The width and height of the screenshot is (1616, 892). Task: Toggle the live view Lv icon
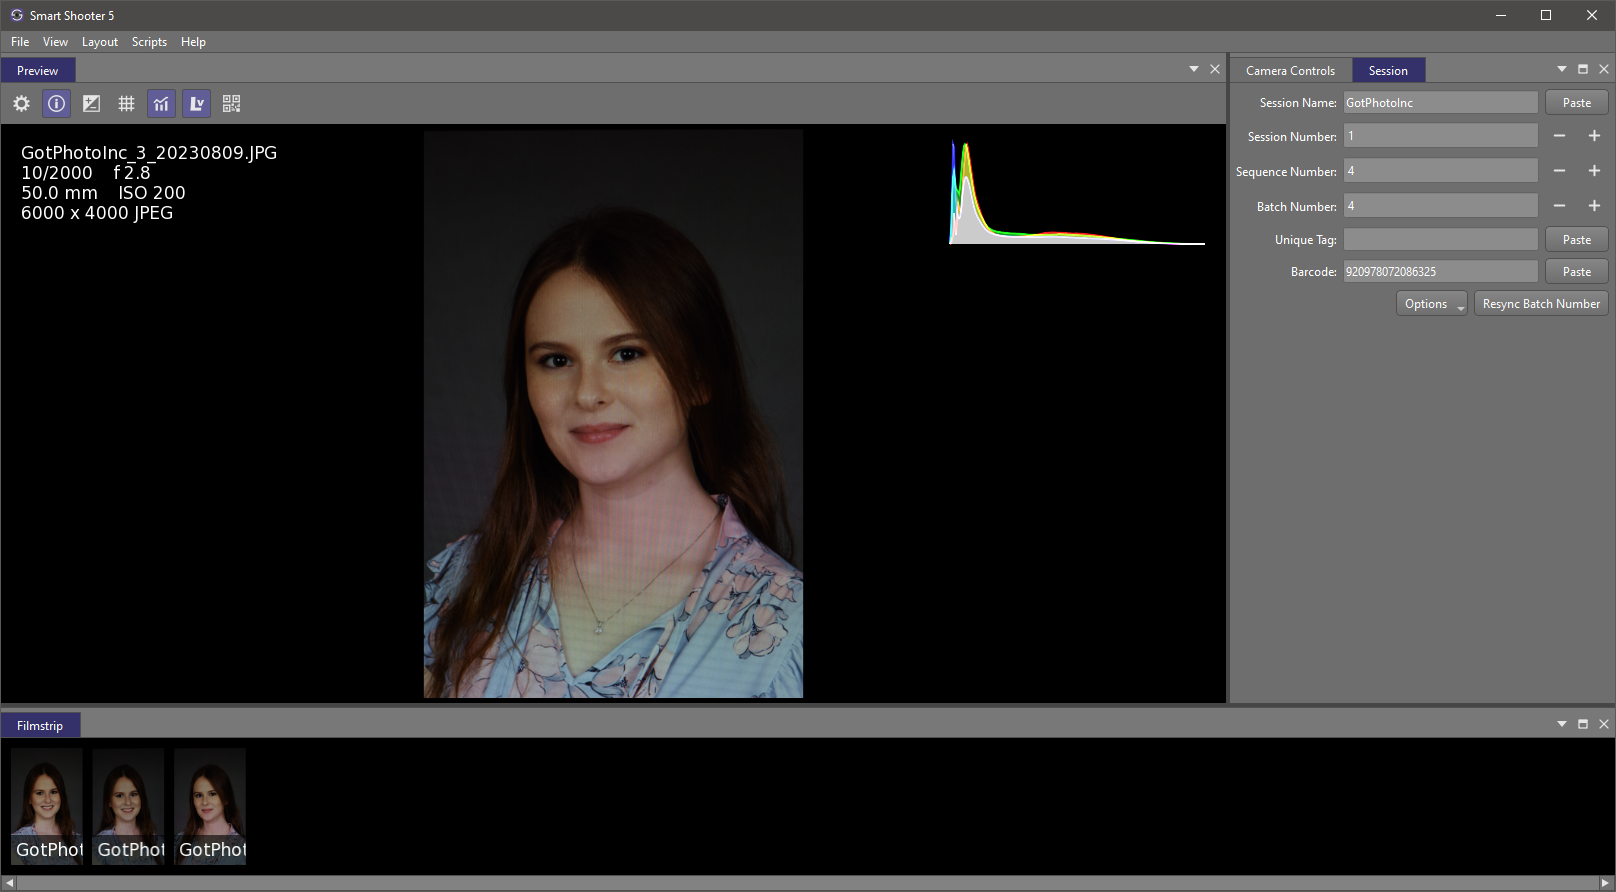[x=197, y=104]
